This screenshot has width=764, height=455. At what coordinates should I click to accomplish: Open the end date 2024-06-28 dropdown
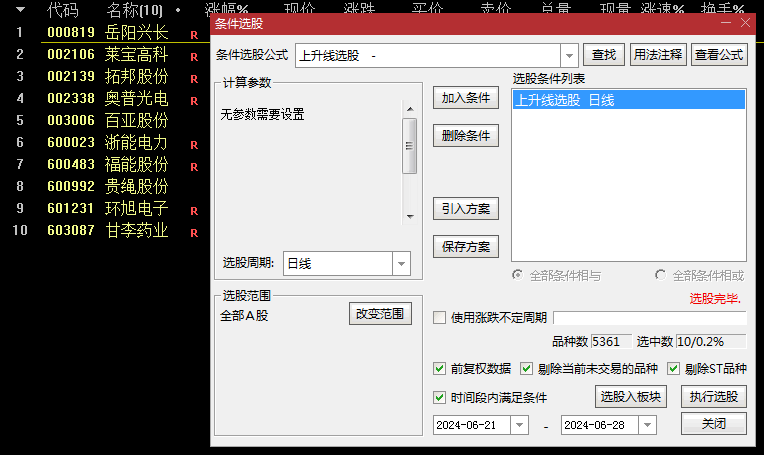point(648,425)
